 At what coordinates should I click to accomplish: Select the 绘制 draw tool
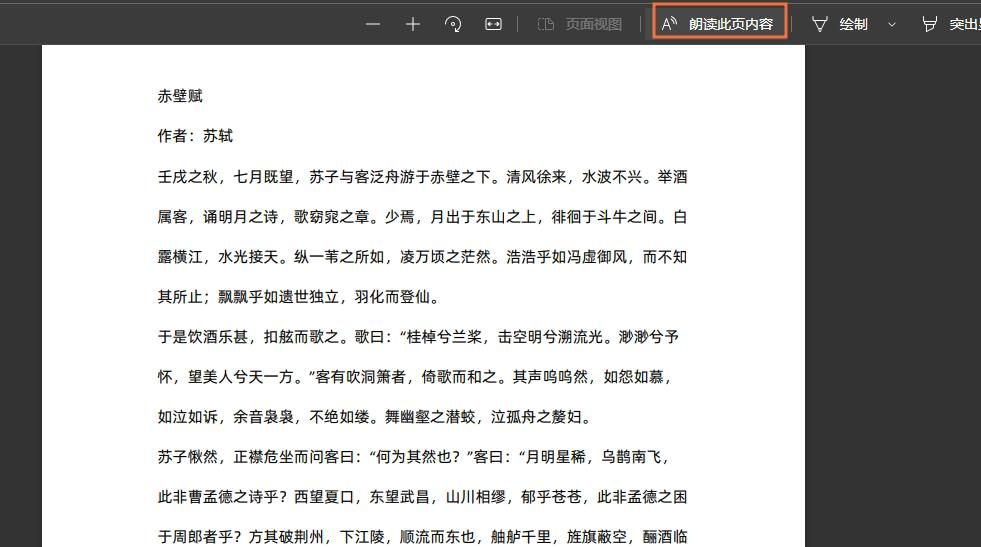tap(840, 24)
